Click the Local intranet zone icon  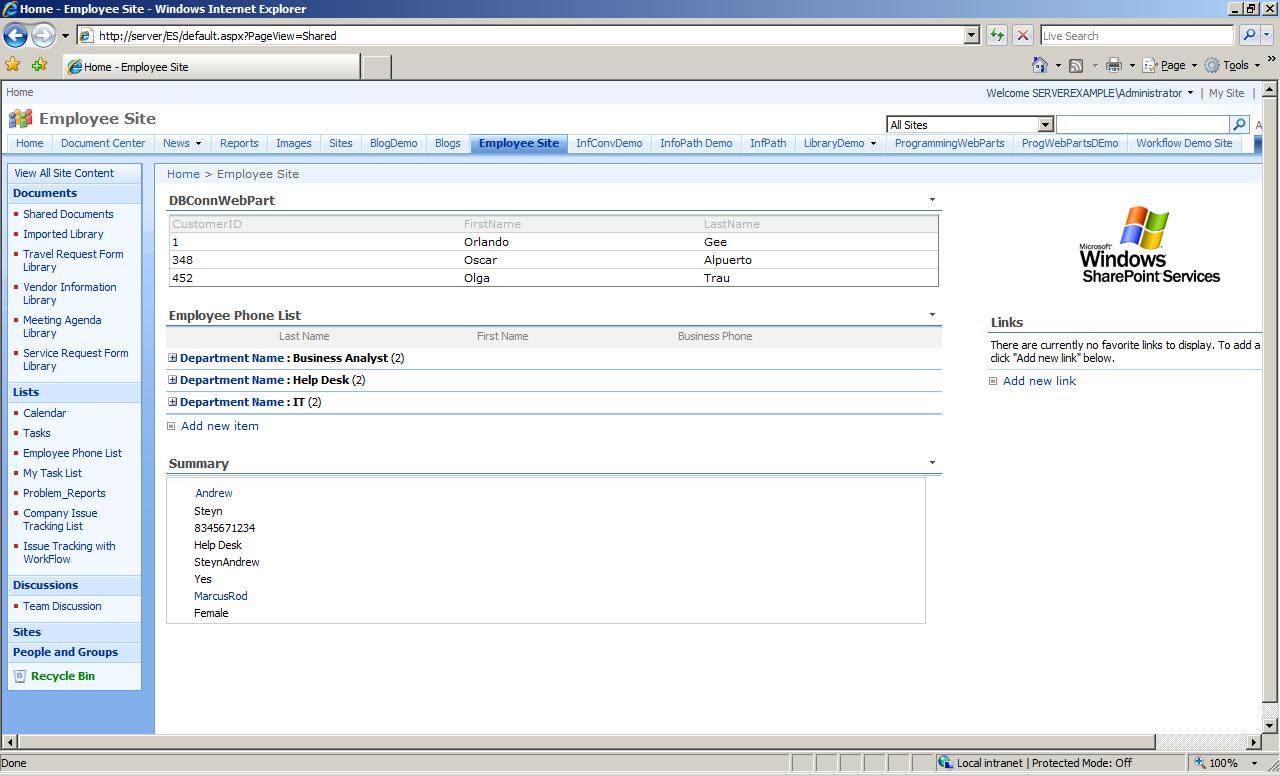(x=945, y=763)
